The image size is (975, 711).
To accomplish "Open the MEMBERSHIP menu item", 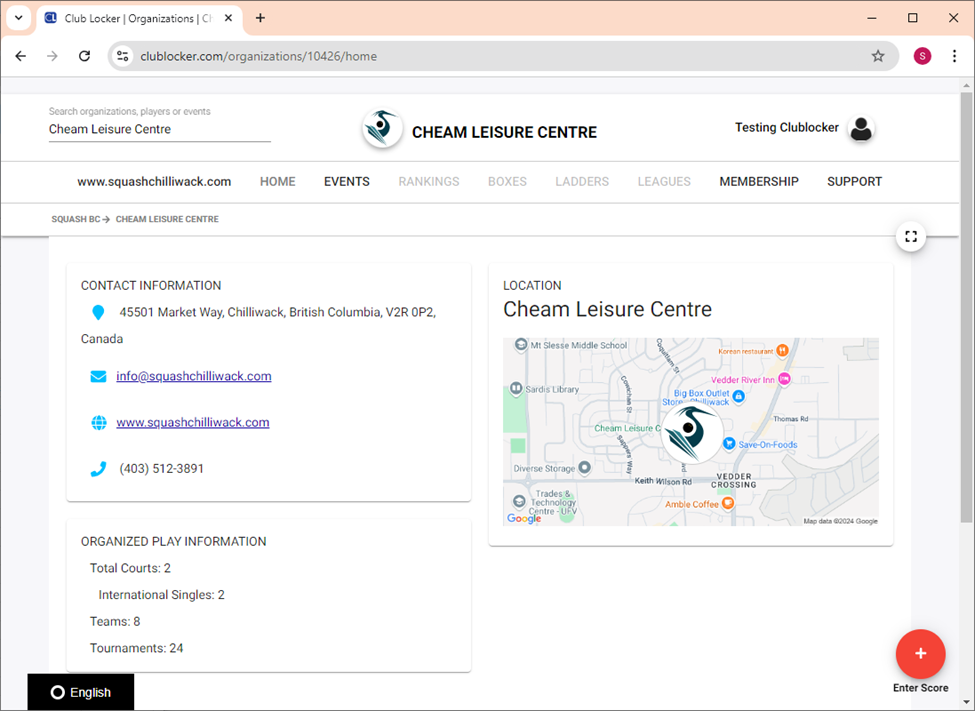I will pyautogui.click(x=758, y=182).
